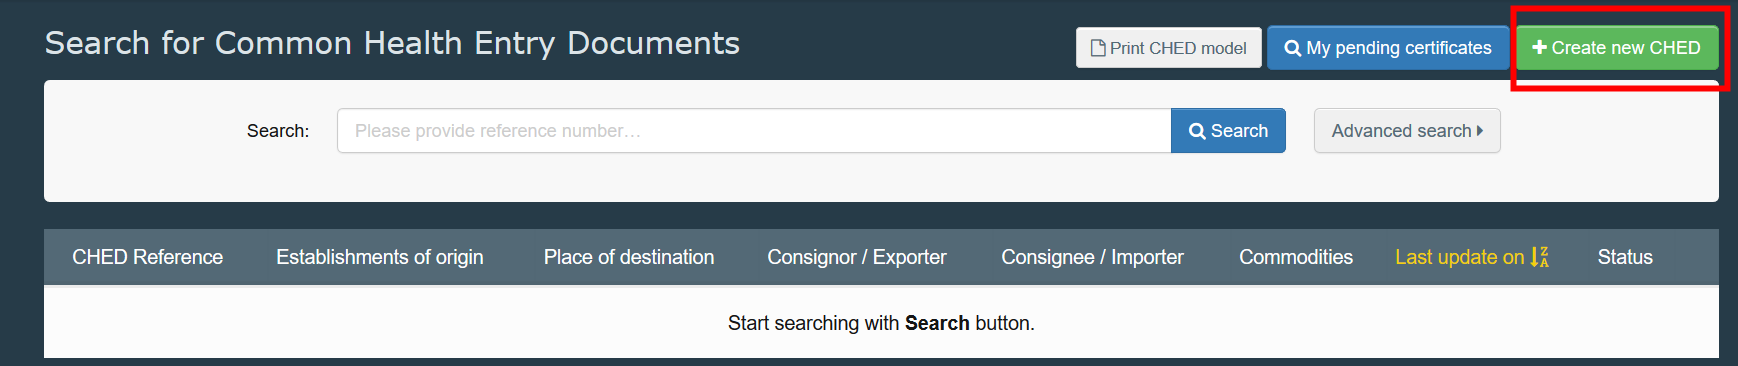Click the magnifier icon on the Search button
Image resolution: width=1738 pixels, height=366 pixels.
[x=1197, y=131]
